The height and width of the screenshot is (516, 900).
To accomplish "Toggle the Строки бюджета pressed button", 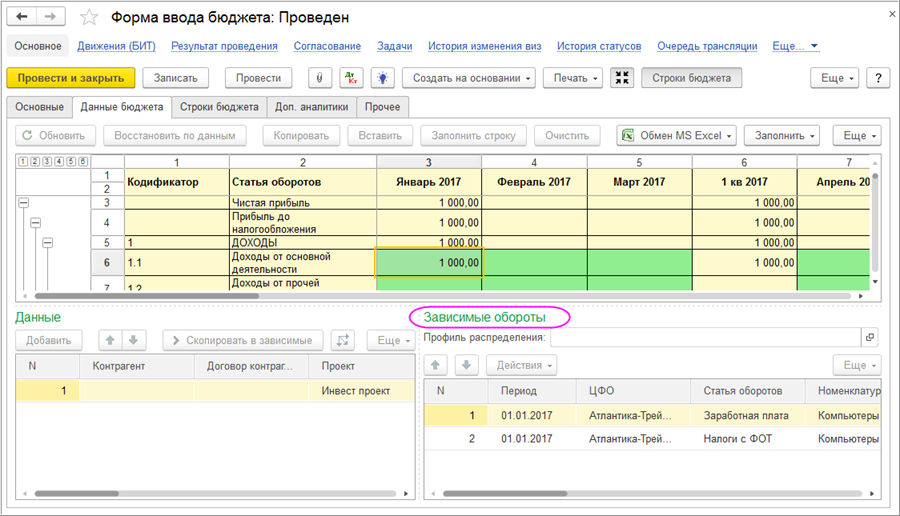I will [692, 78].
